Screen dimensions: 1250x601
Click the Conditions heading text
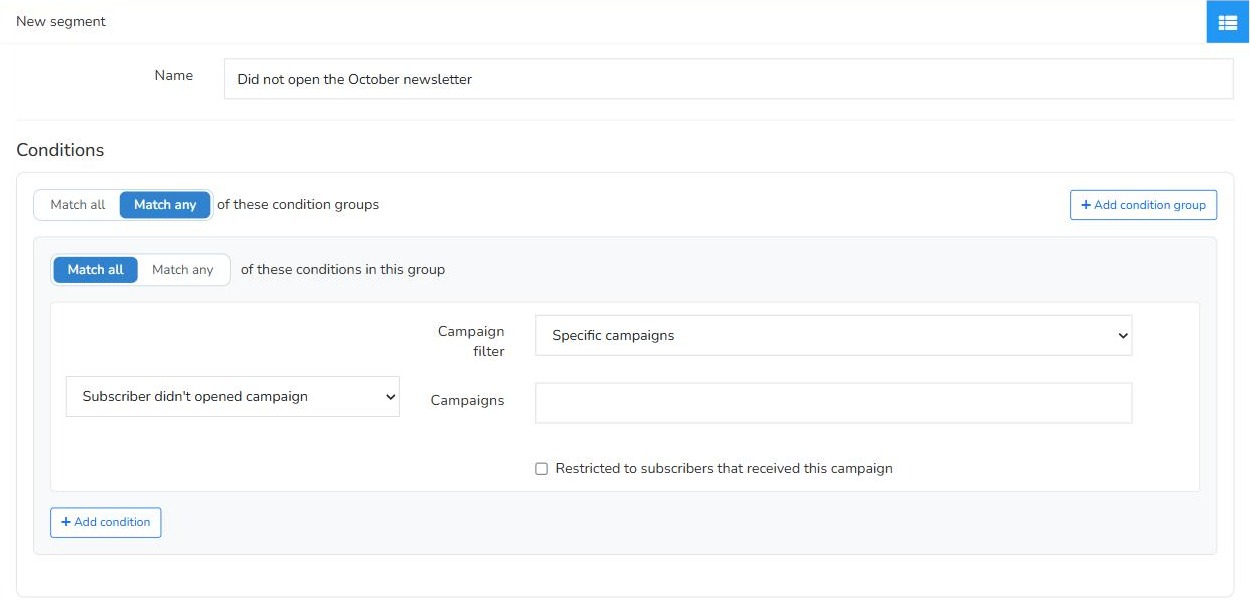pyautogui.click(x=60, y=150)
